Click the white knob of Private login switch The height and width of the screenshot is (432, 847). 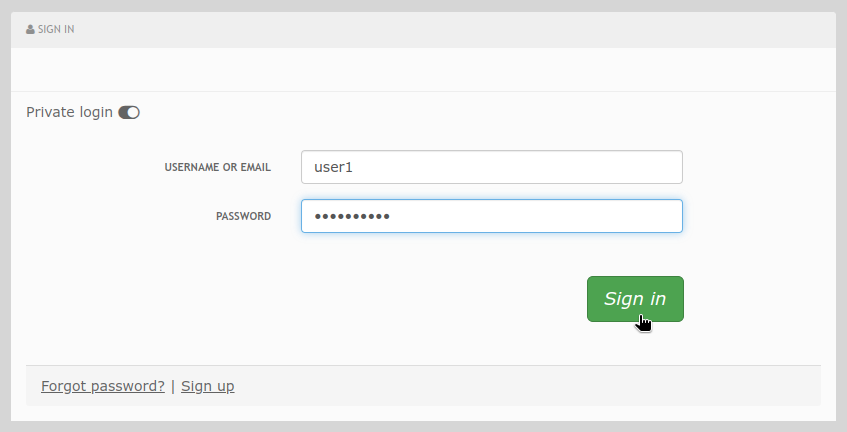point(133,112)
